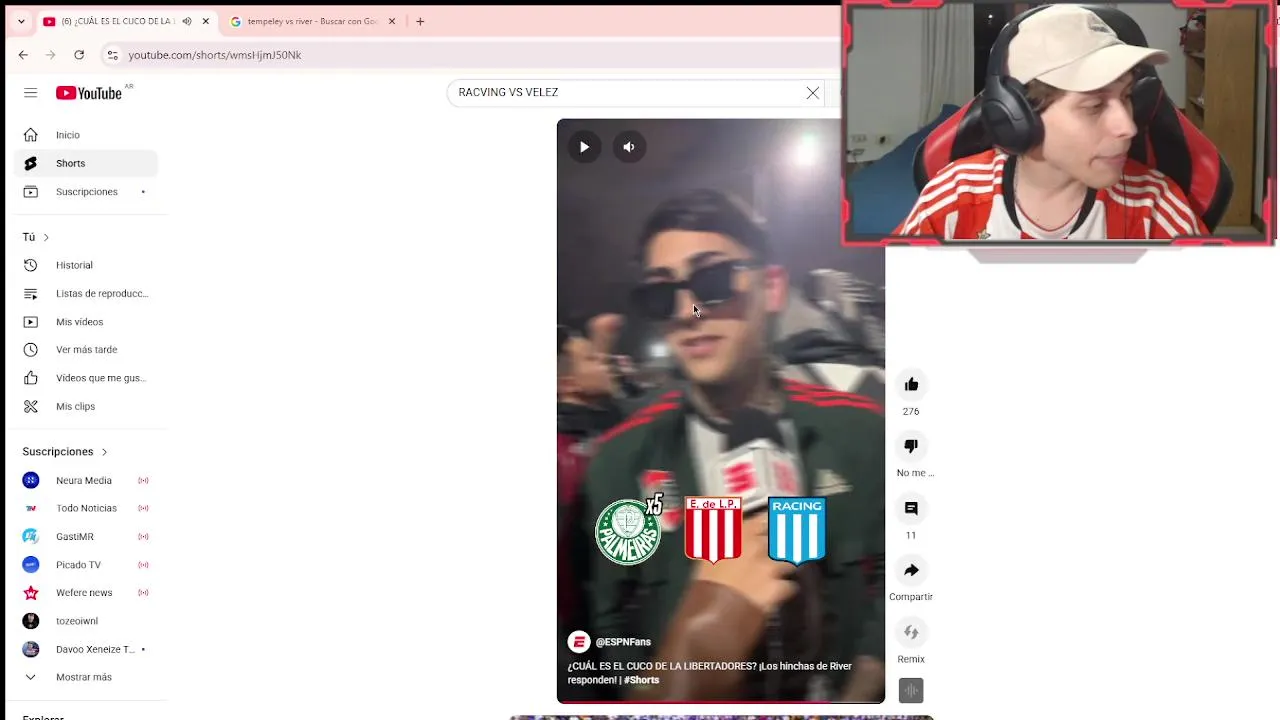Open Suscripciones in the sidebar
Screen dimensions: 1280x720
point(87,192)
